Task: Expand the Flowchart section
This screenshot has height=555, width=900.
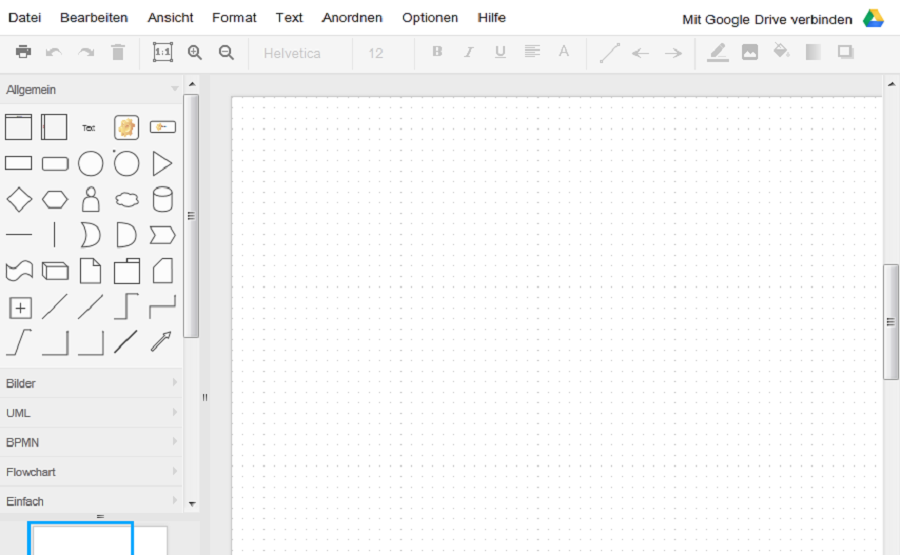Action: (x=91, y=472)
